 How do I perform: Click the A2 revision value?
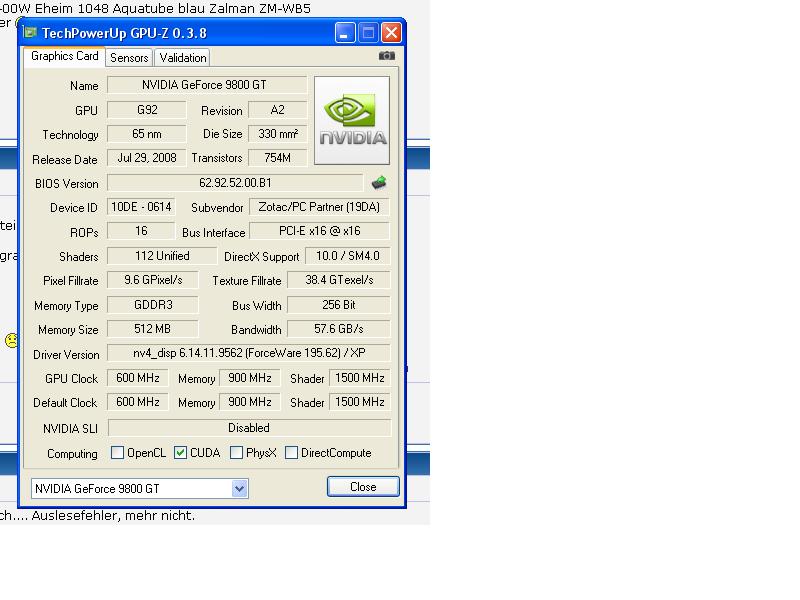(x=278, y=110)
